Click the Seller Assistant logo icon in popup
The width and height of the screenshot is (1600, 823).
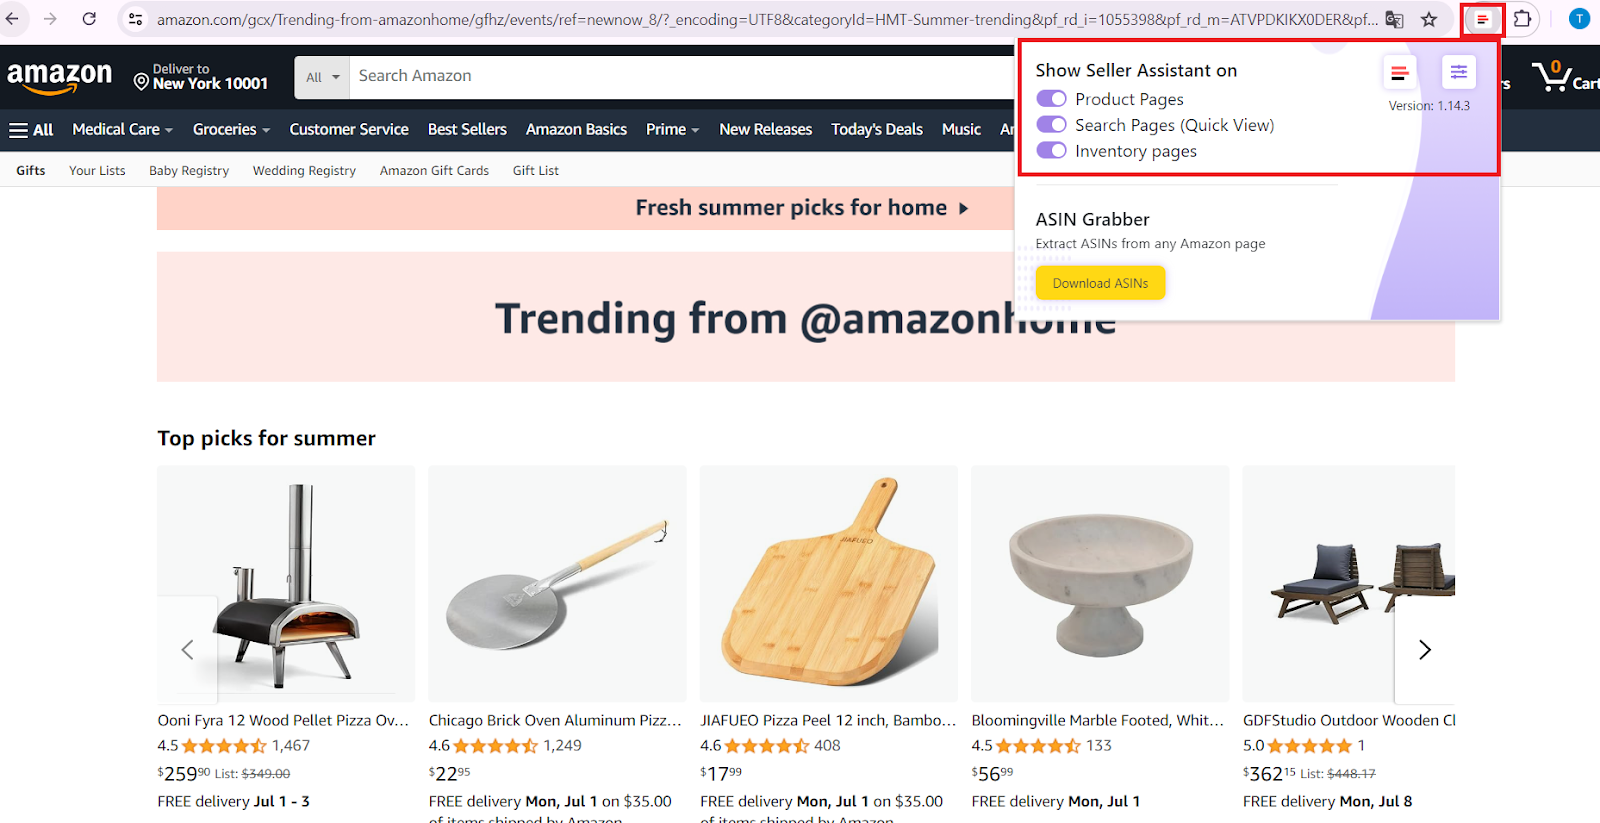(1399, 72)
